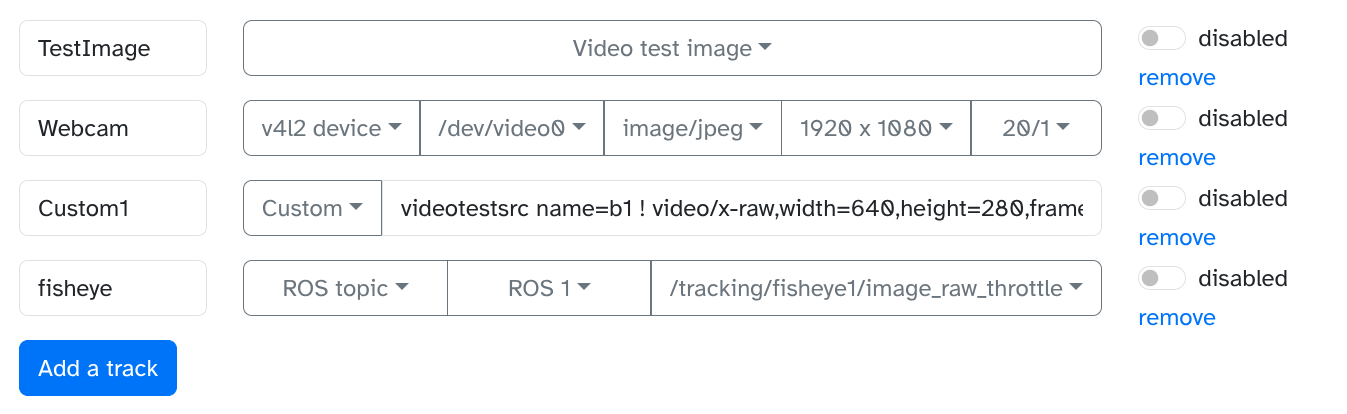Edit the videotestsrc custom pipeline field
The width and height of the screenshot is (1347, 414).
pyautogui.click(x=741, y=208)
